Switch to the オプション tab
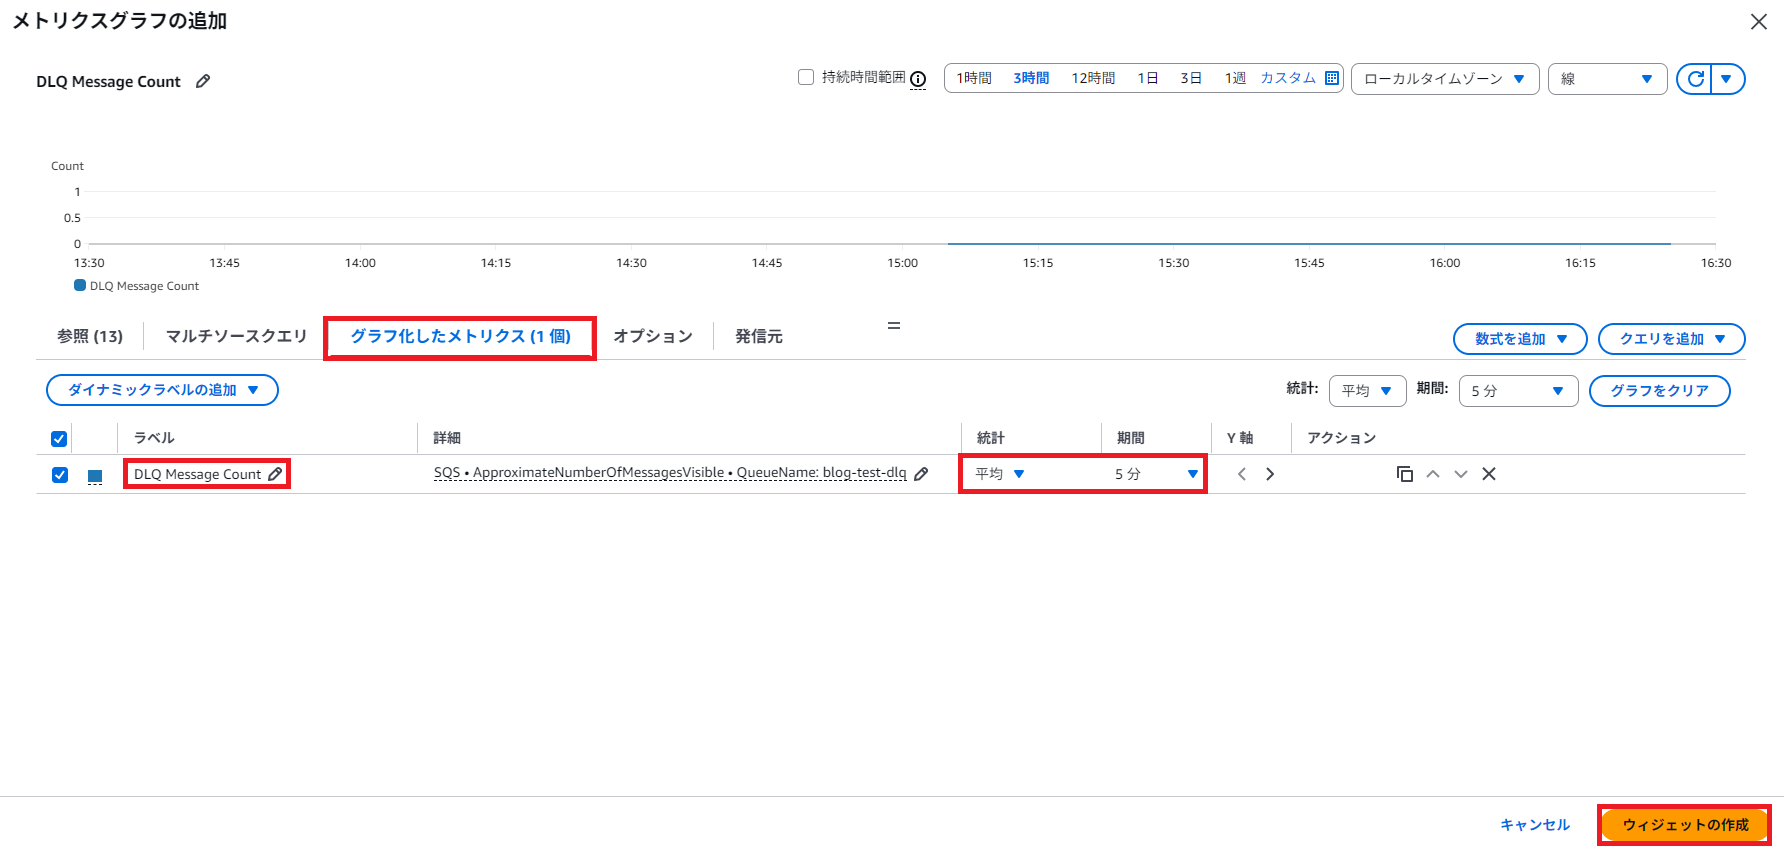 tap(652, 336)
